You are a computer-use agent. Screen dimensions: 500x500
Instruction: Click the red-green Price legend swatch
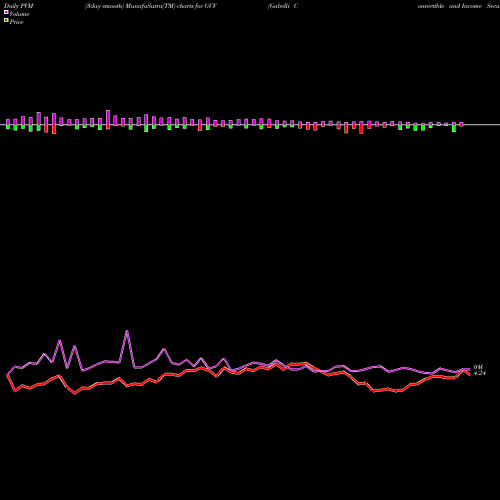pos(6,20)
